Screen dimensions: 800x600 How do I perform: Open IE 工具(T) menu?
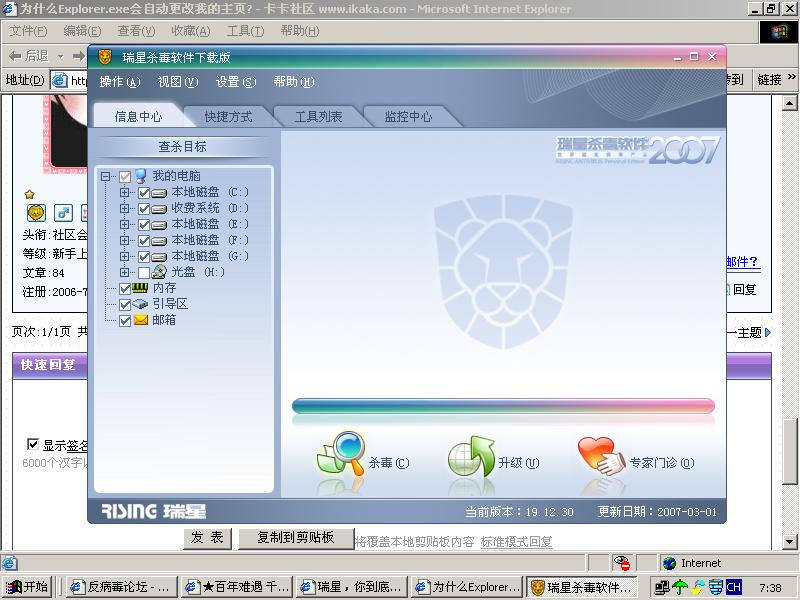click(245, 31)
